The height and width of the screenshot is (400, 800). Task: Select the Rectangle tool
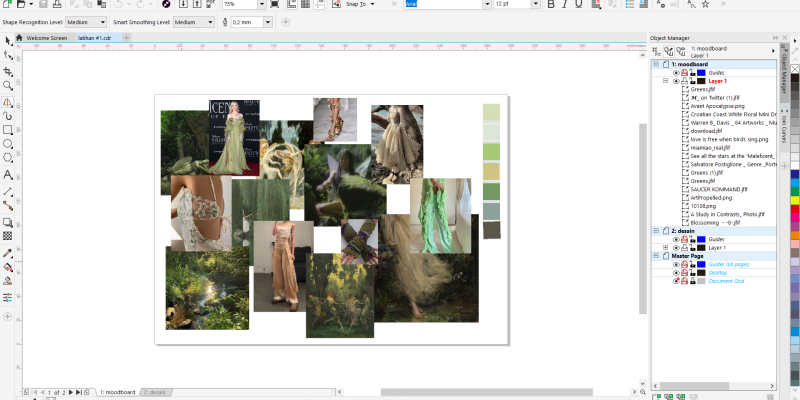8,130
